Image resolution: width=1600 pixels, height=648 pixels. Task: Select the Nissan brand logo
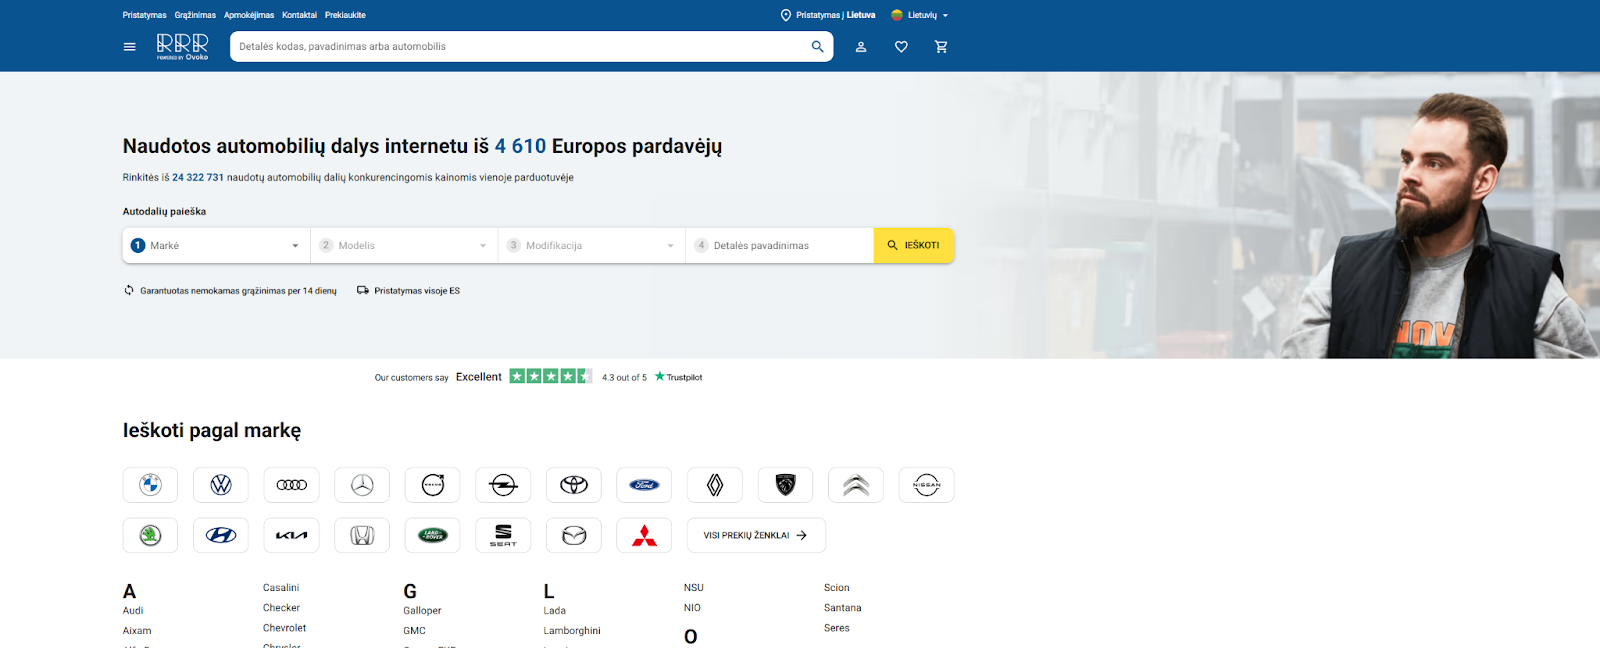tap(927, 485)
